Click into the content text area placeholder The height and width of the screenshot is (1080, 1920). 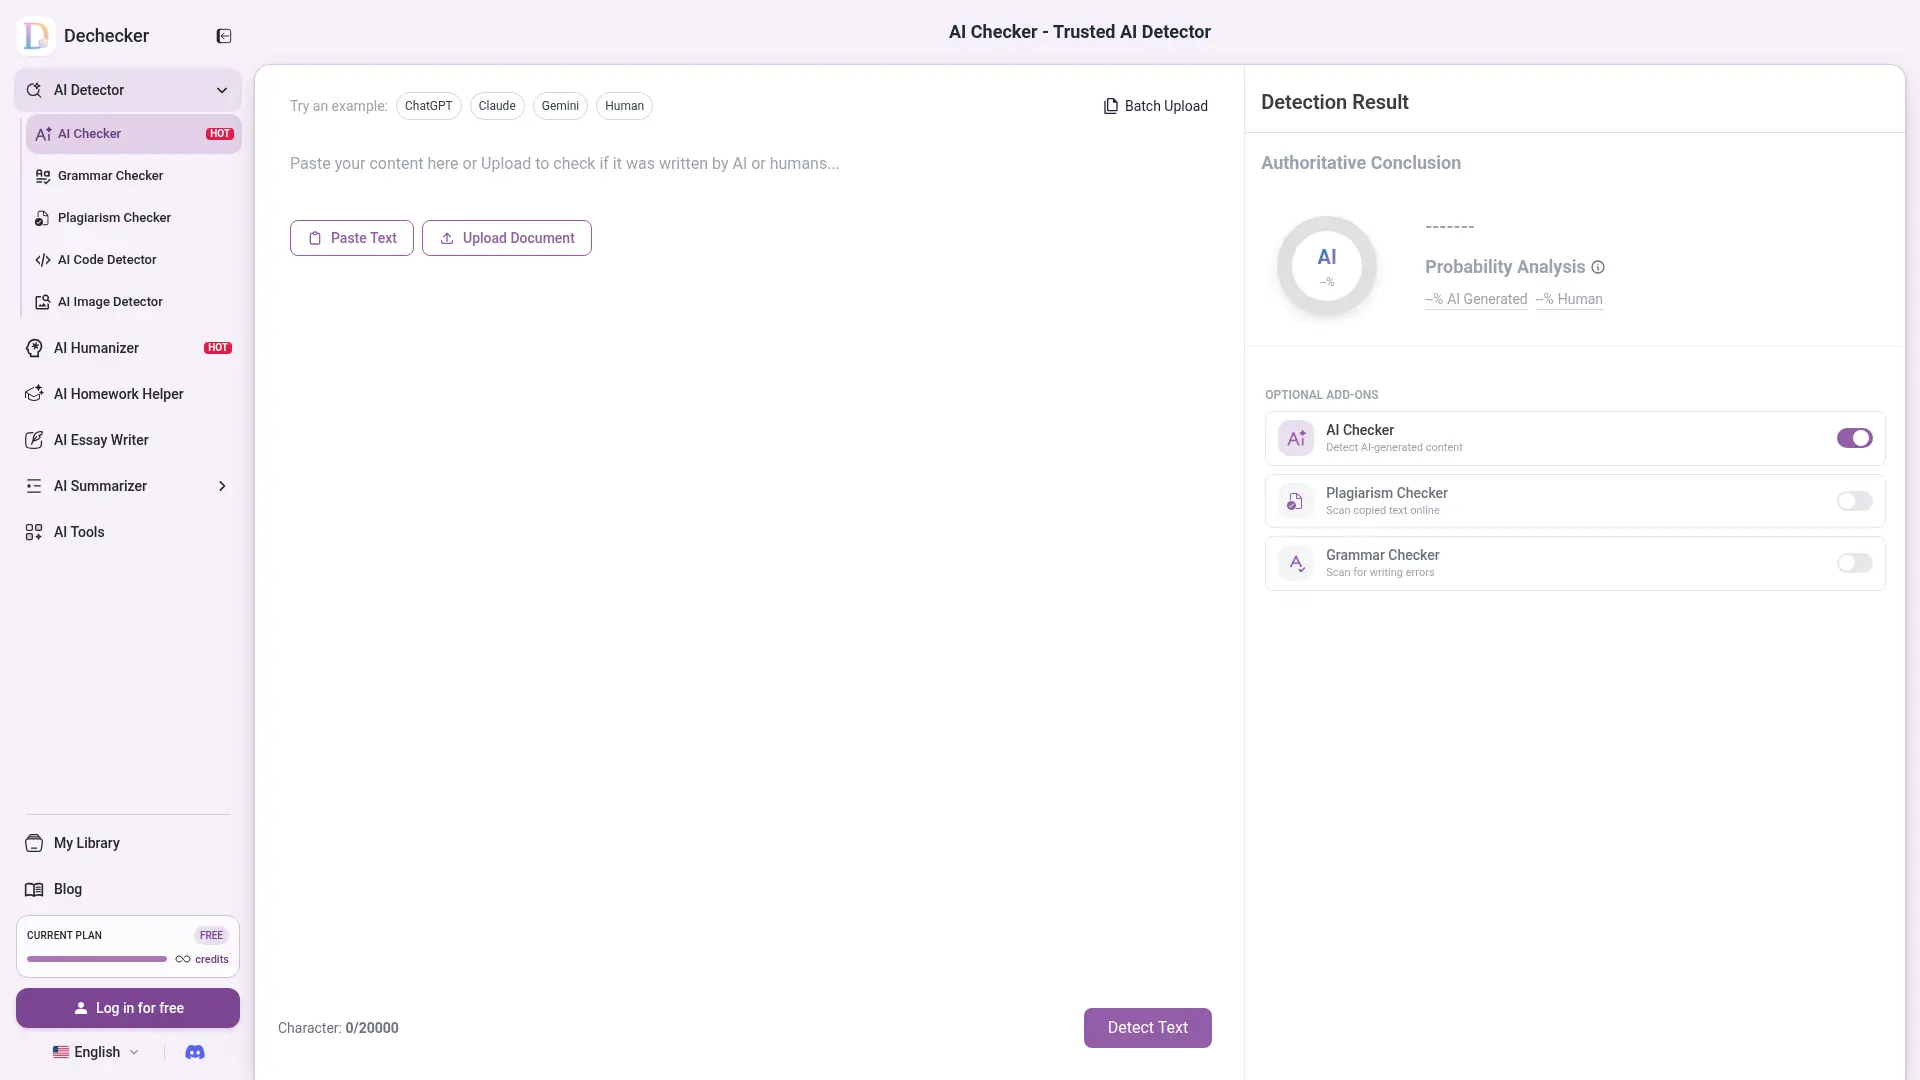565,164
